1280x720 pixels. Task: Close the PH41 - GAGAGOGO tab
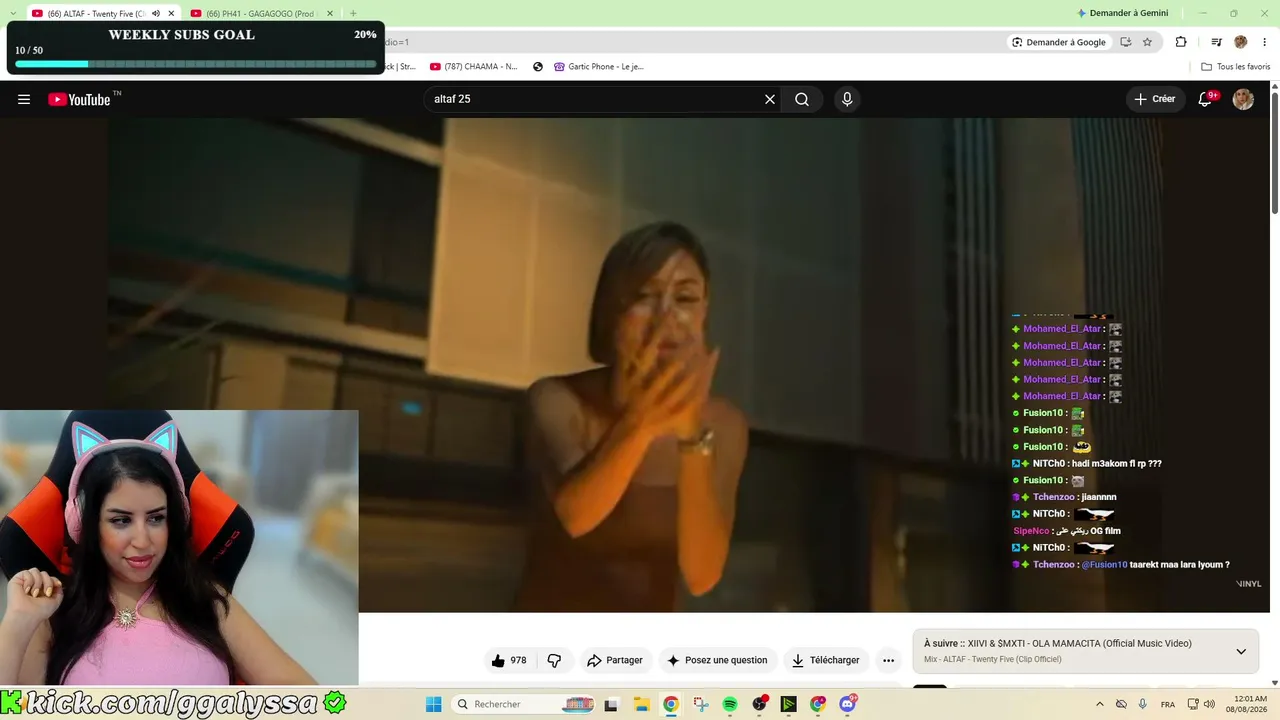click(329, 13)
